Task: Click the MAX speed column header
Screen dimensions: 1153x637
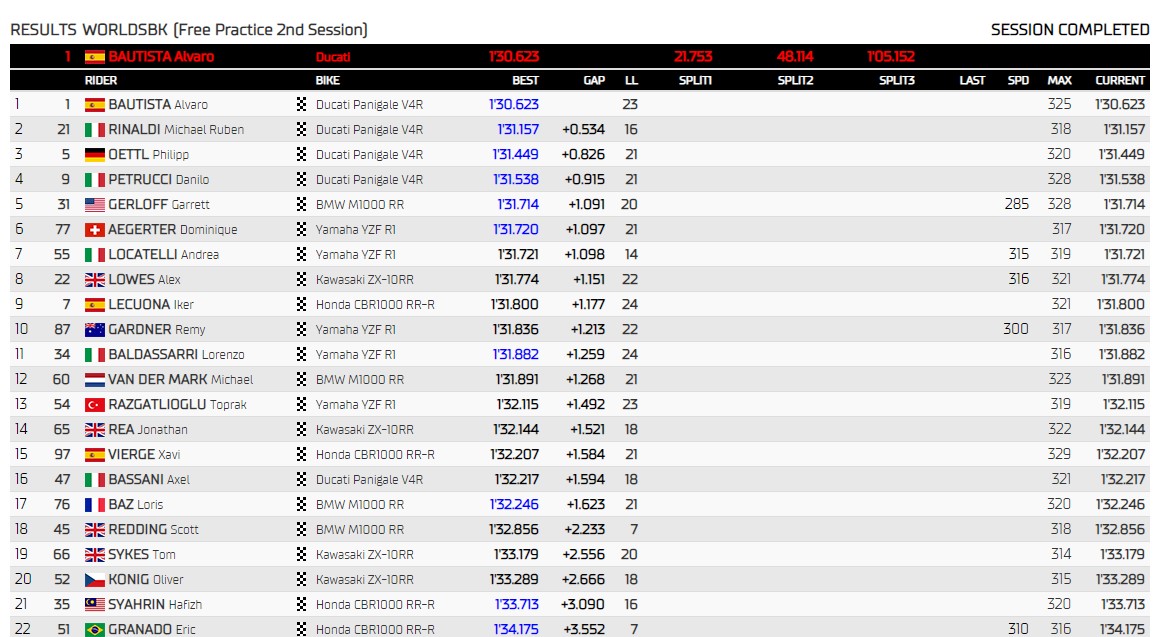Action: (x=1059, y=80)
